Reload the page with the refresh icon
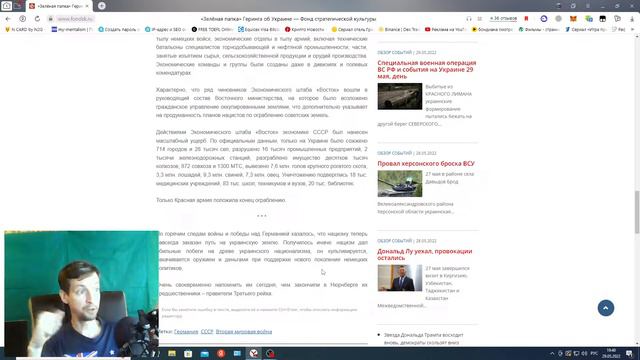Image resolution: width=640 pixels, height=360 pixels. point(37,19)
